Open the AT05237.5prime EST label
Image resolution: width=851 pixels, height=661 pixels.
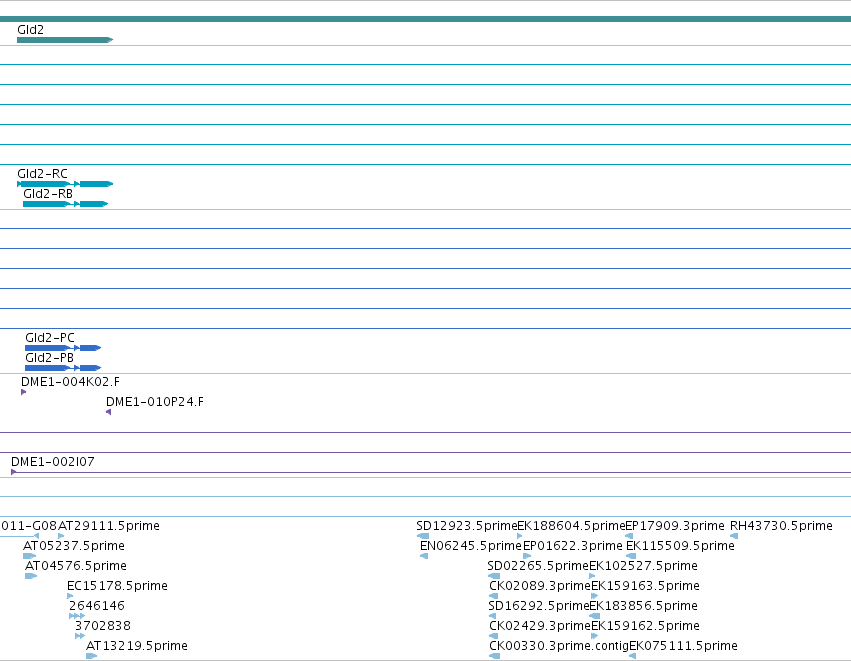[74, 546]
